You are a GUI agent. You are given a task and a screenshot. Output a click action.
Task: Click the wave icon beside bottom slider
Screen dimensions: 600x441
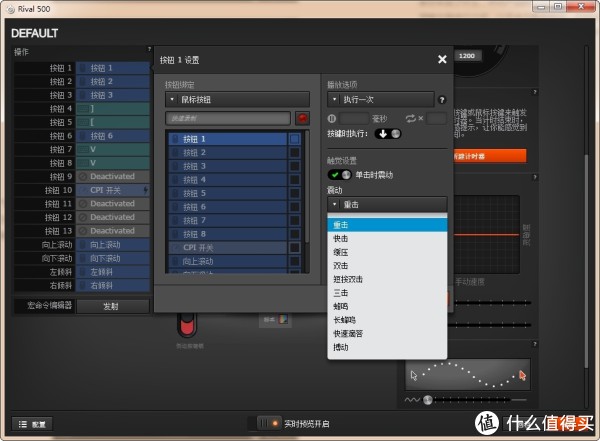[412, 400]
